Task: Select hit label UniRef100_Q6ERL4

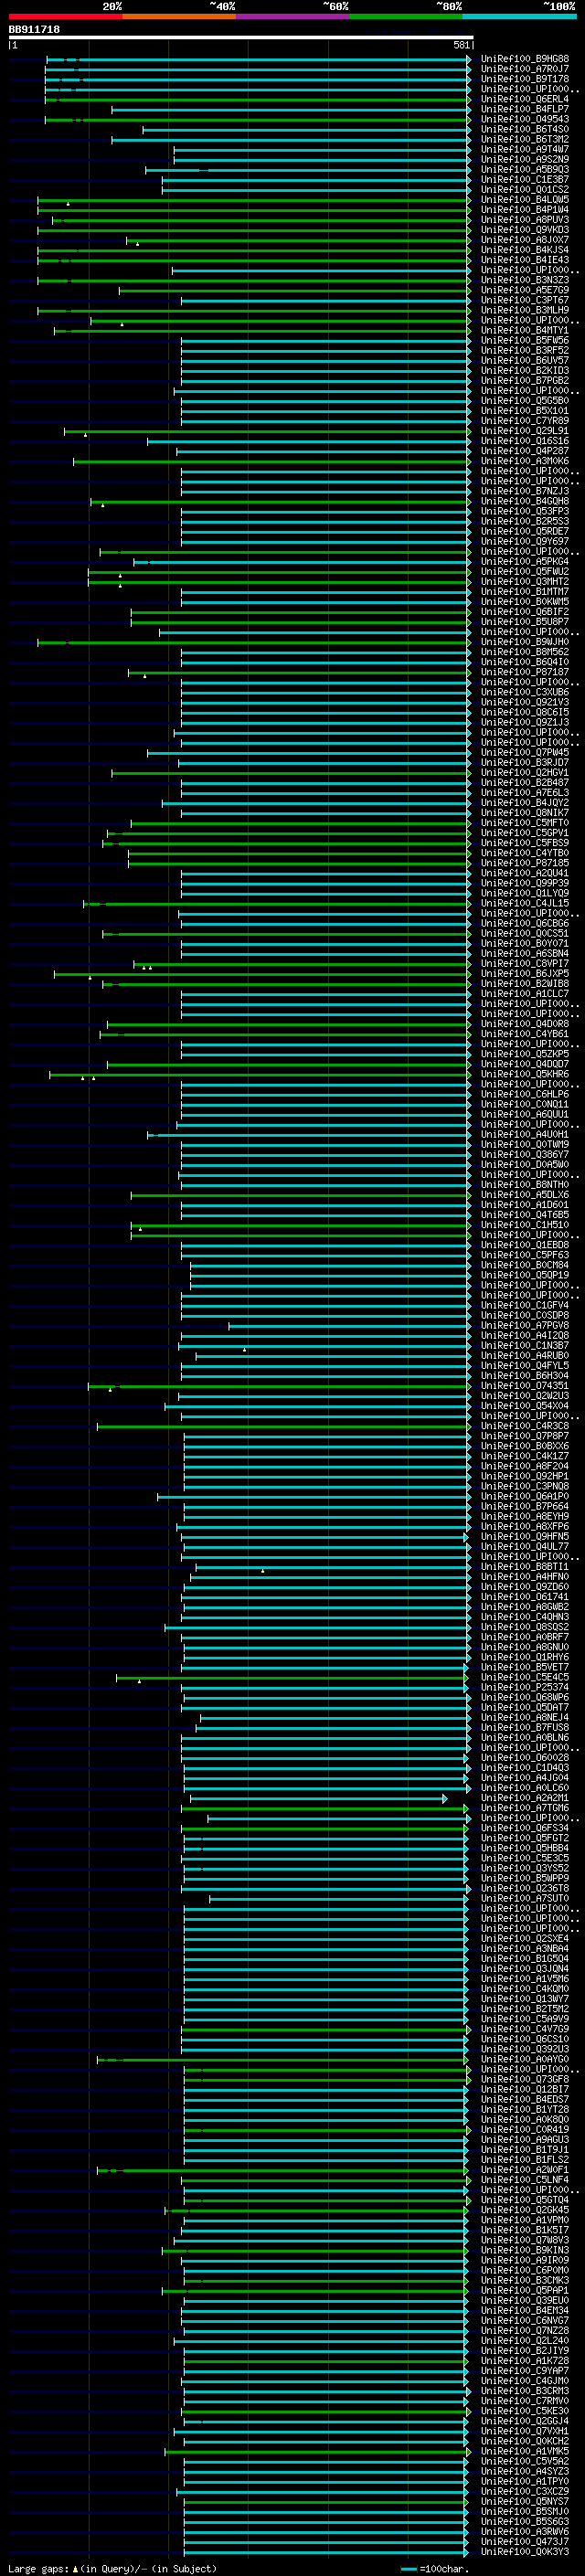Action: point(525,99)
